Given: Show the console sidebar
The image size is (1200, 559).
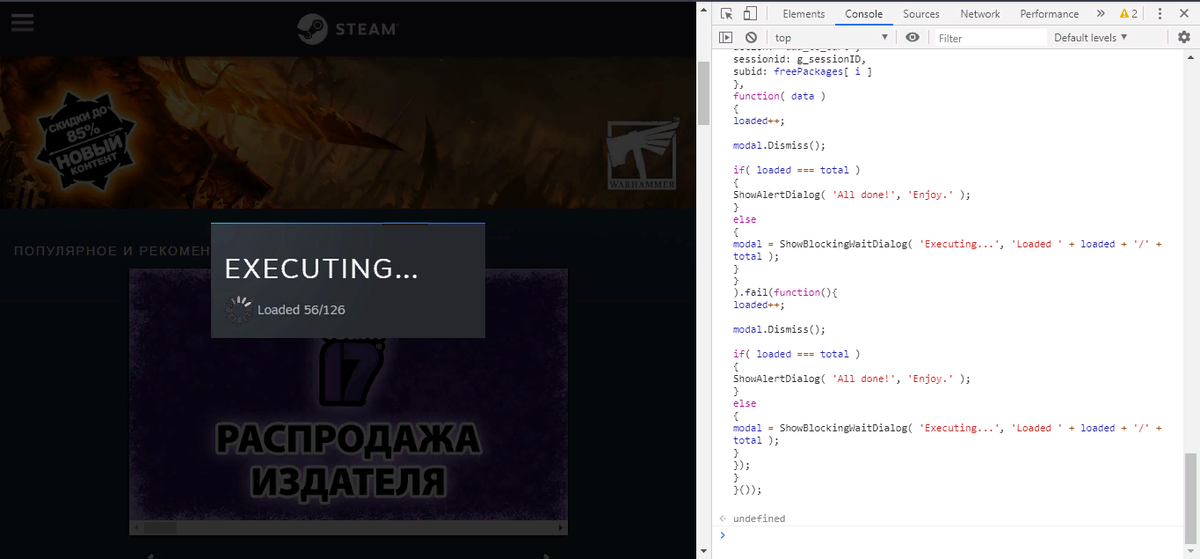Looking at the screenshot, I should tap(726, 37).
